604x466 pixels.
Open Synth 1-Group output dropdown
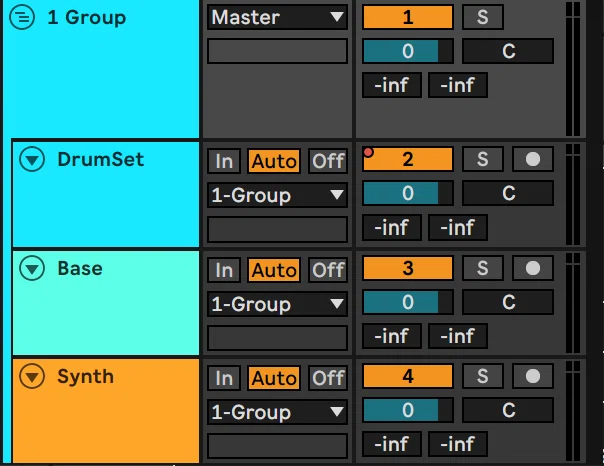point(277,412)
